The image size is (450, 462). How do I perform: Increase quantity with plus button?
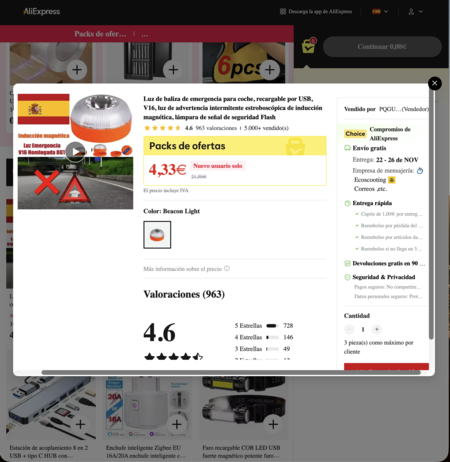[377, 329]
